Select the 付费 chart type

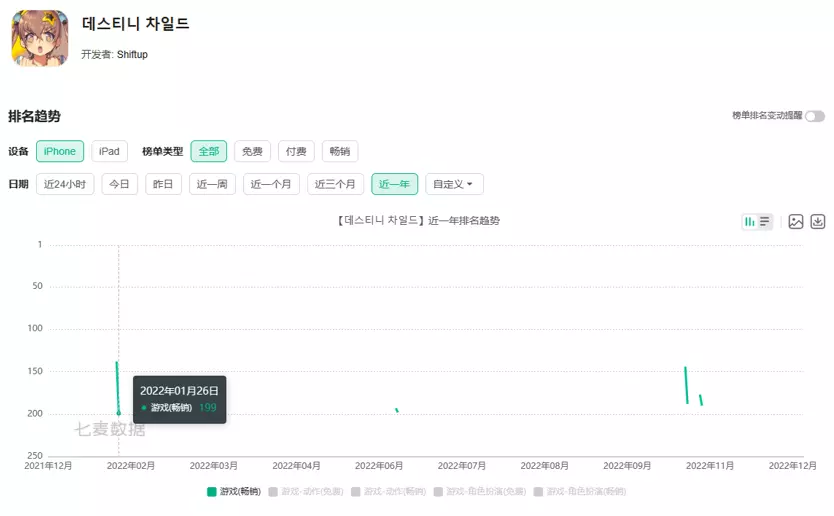tap(296, 151)
